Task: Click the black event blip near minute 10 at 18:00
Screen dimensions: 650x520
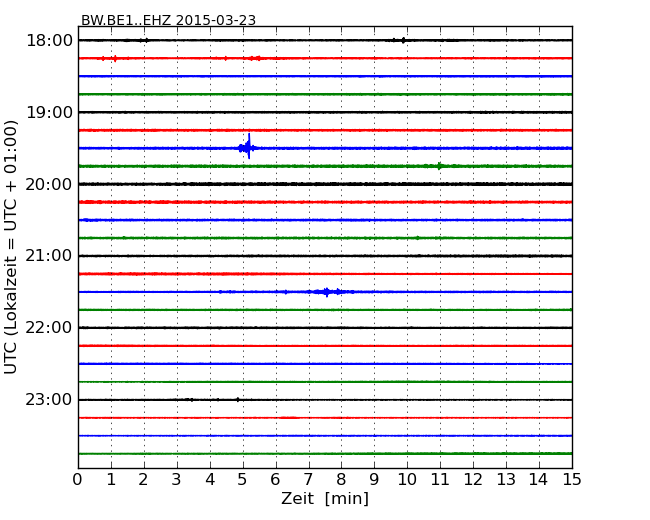Action: click(403, 40)
